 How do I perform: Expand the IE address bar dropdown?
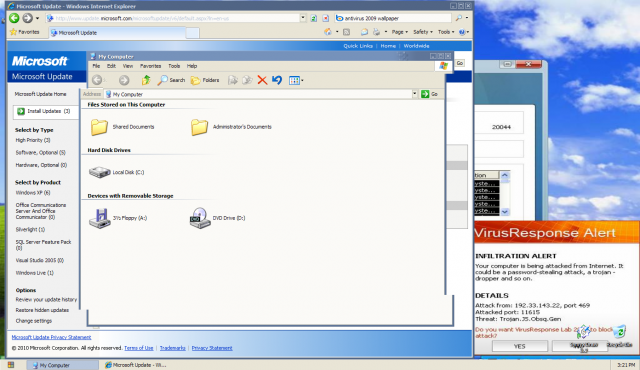303,18
